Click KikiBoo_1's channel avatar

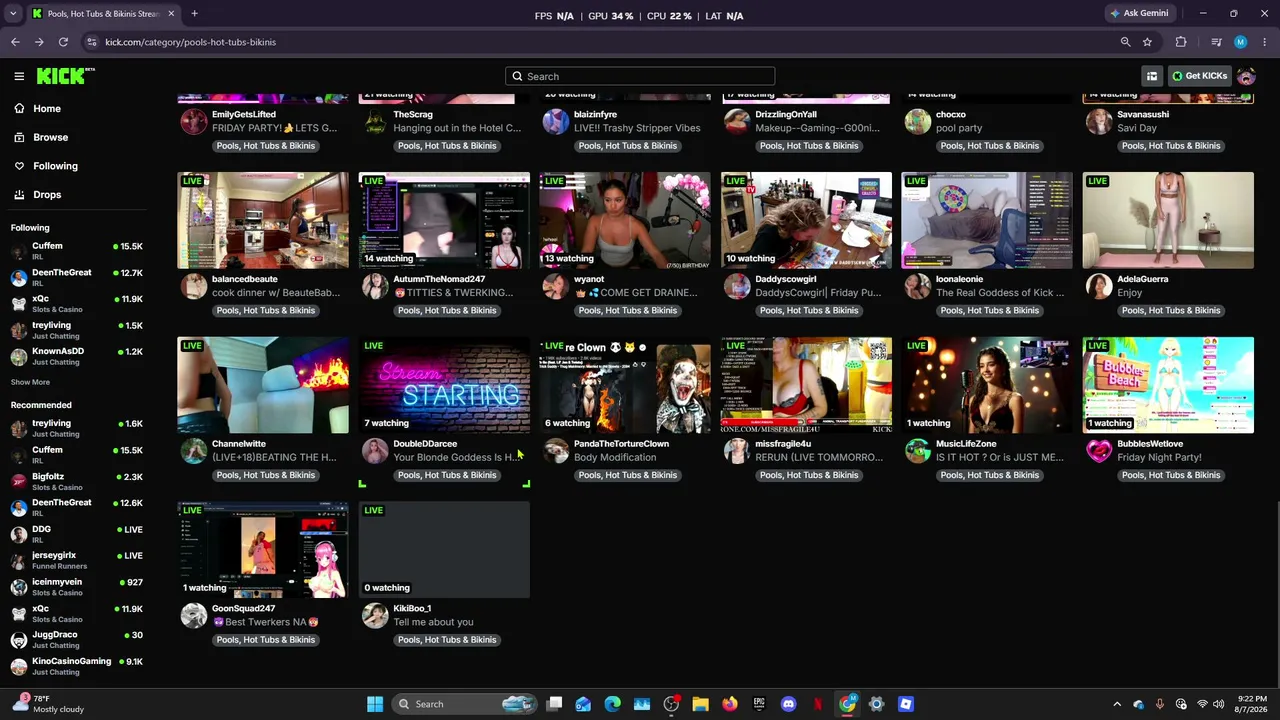pyautogui.click(x=375, y=615)
